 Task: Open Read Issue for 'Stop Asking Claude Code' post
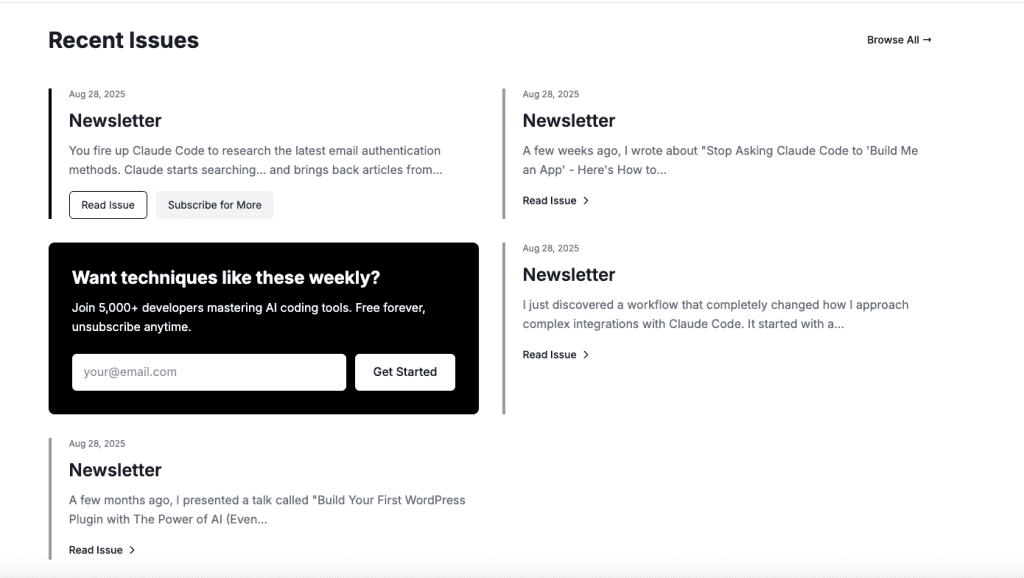coord(556,201)
